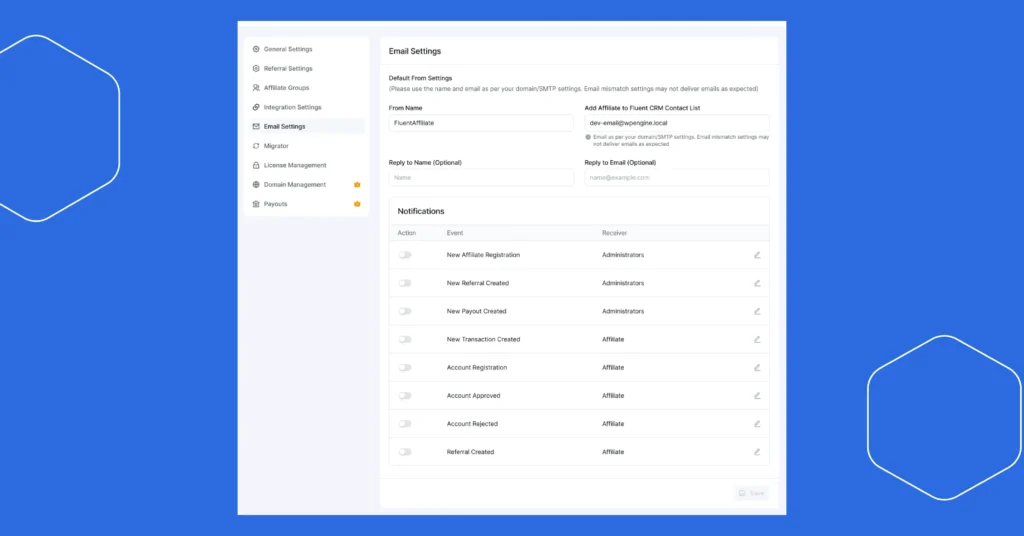Edit the New Payout Created notification
Screen dimensions: 1024x536
pyautogui.click(x=757, y=311)
